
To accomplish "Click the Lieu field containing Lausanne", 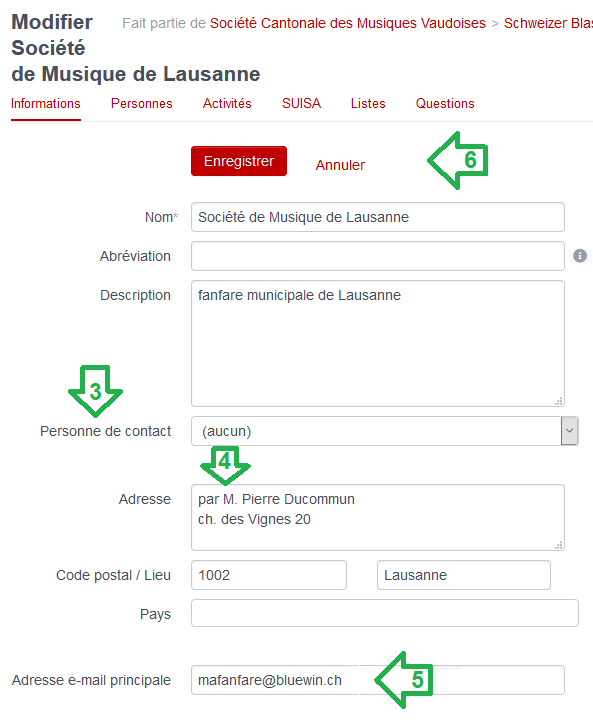I will [x=464, y=575].
